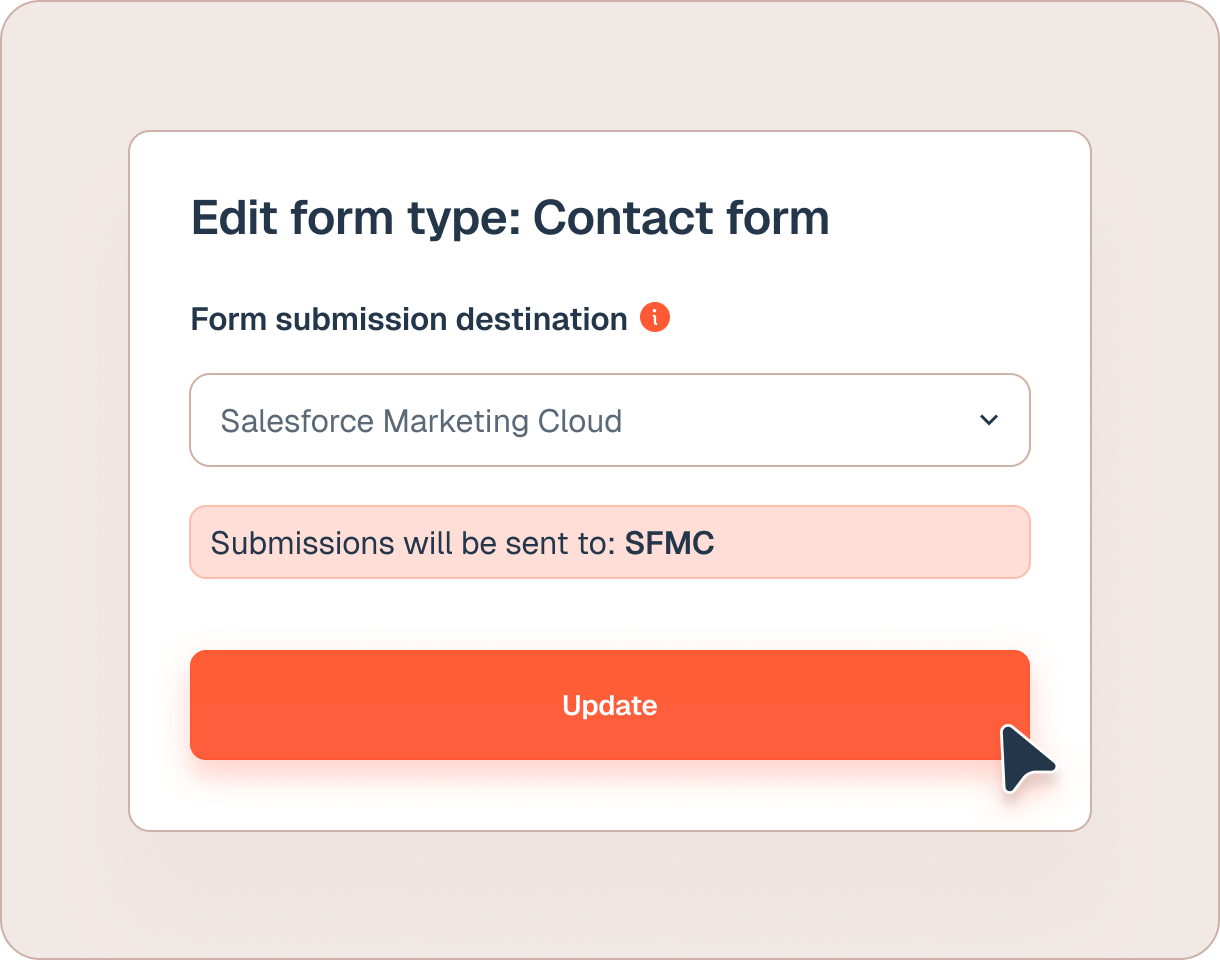Click the 'Form submission destination' label
Image resolution: width=1220 pixels, height=960 pixels.
(409, 320)
